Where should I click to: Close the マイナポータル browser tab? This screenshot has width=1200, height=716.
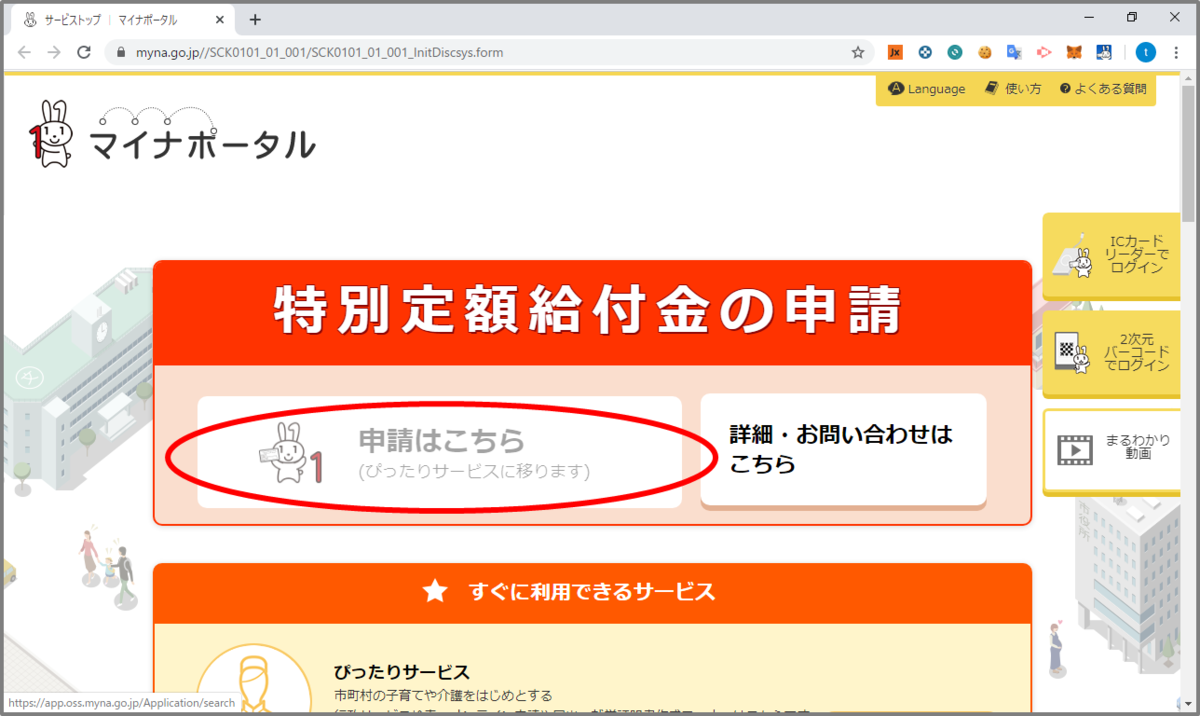click(x=220, y=19)
